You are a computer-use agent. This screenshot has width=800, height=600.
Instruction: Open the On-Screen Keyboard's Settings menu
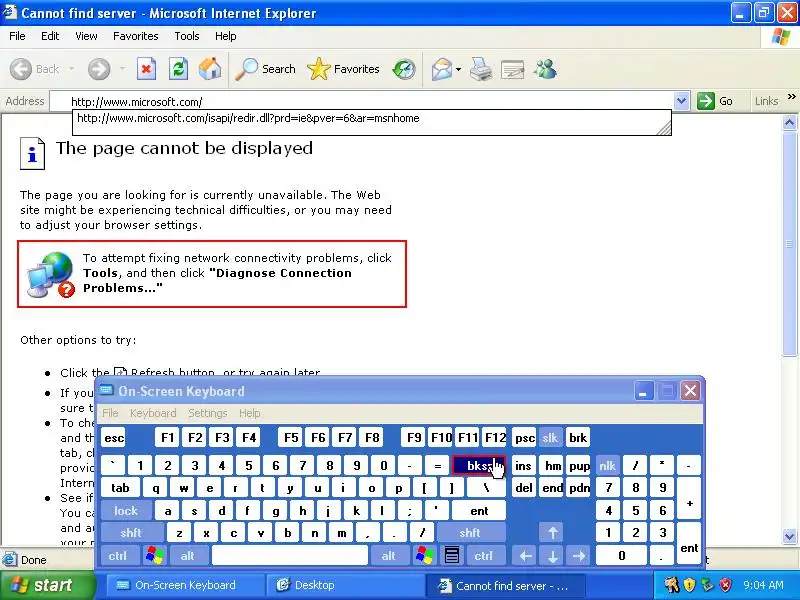tap(208, 413)
